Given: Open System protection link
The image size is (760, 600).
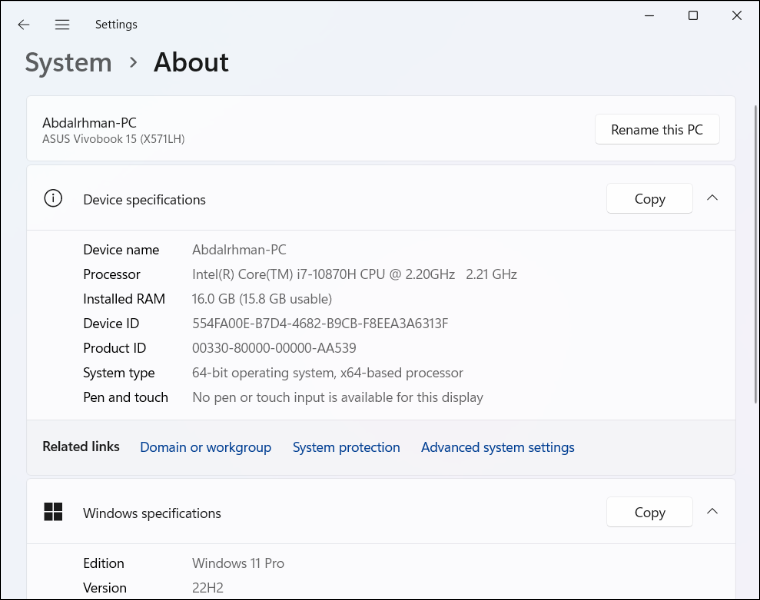Looking at the screenshot, I should tap(346, 447).
